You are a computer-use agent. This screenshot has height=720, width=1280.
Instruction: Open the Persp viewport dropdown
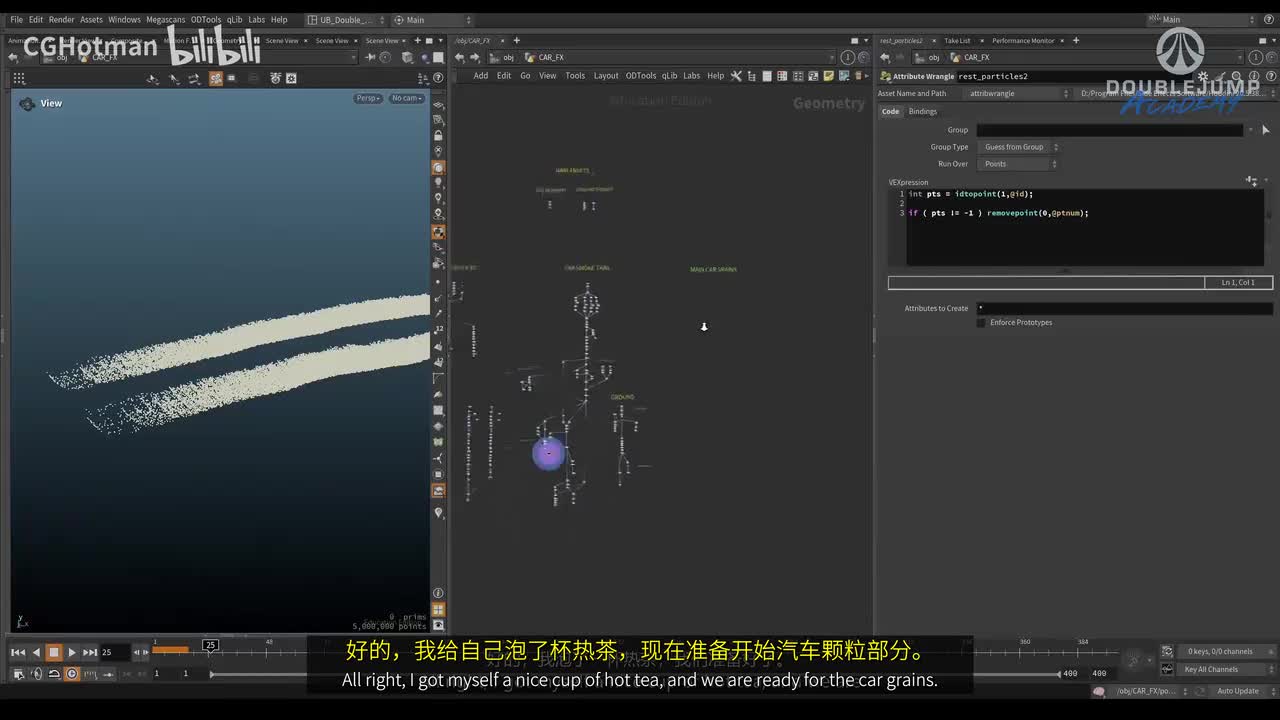[368, 98]
